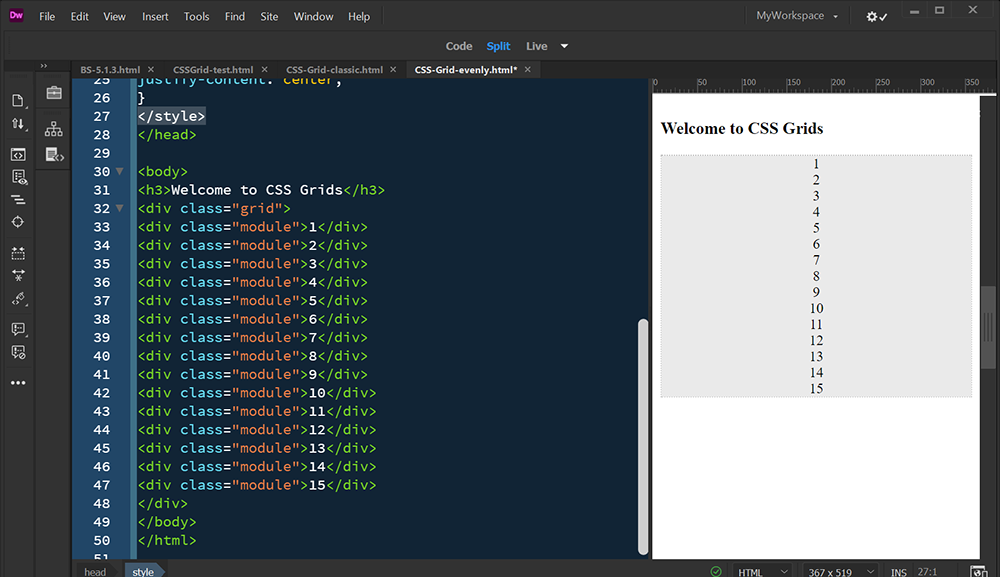Open the Snippets panel icon
Viewport: 1000px width, 577px height.
(53, 153)
